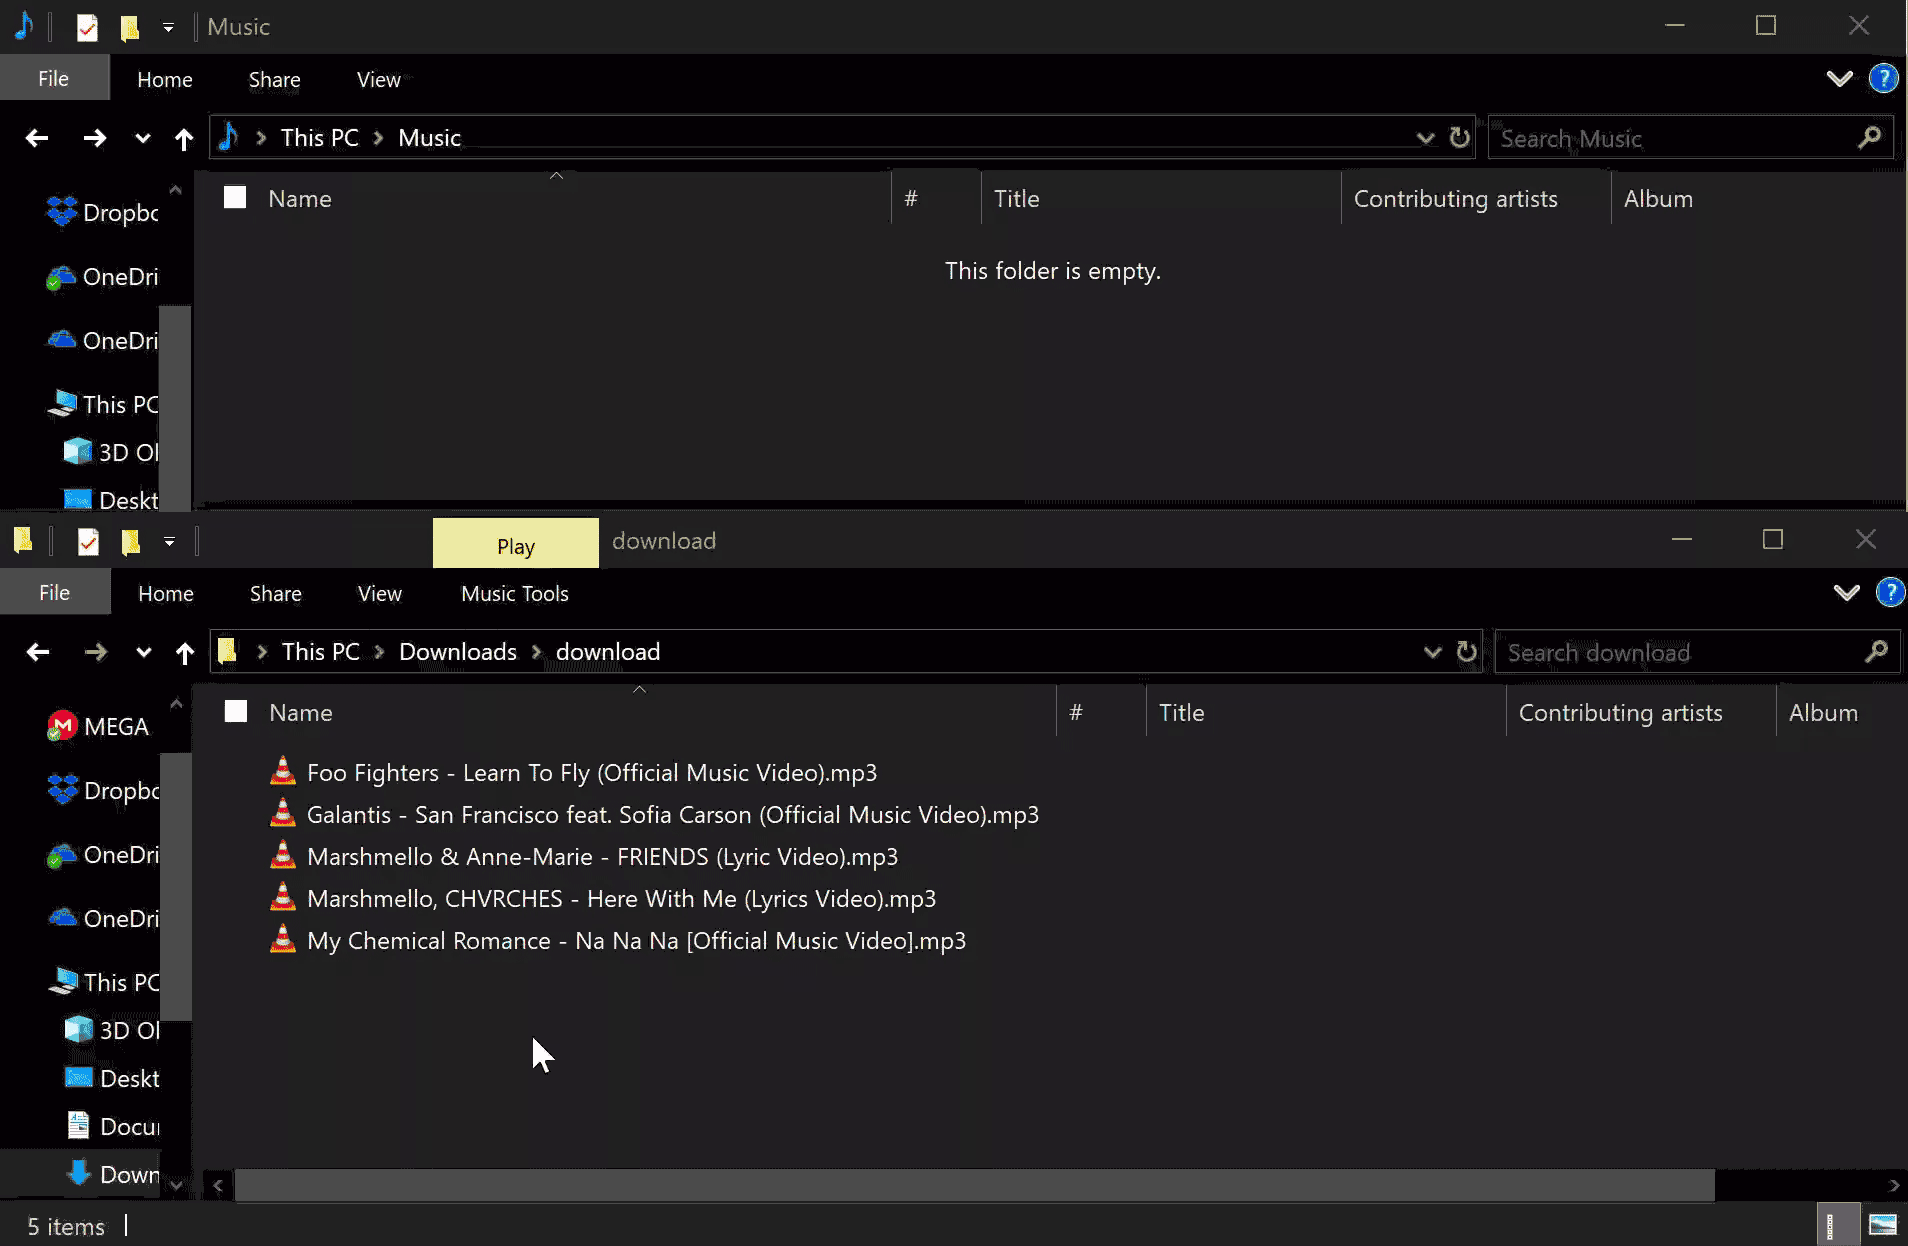Screen dimensions: 1908x1246
Task: Click the Search Music field
Action: click(1690, 138)
